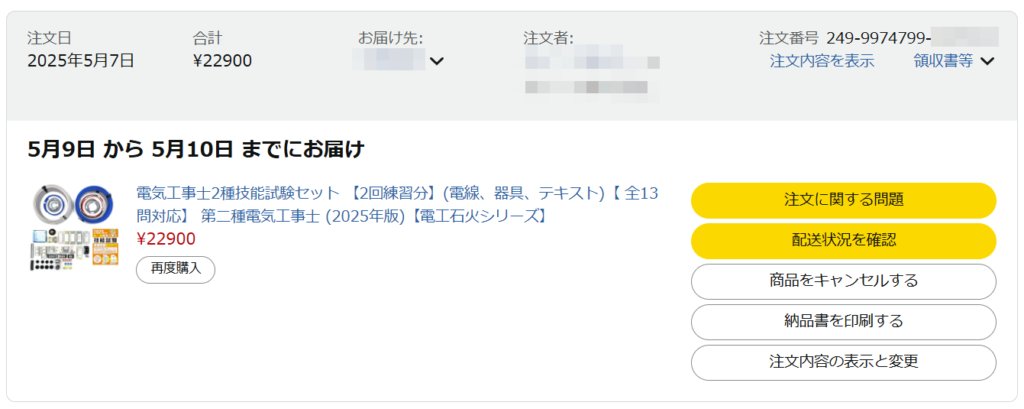Click the 5月9日 から 5月10日 delivery heading
This screenshot has width=1024, height=409.
[196, 150]
